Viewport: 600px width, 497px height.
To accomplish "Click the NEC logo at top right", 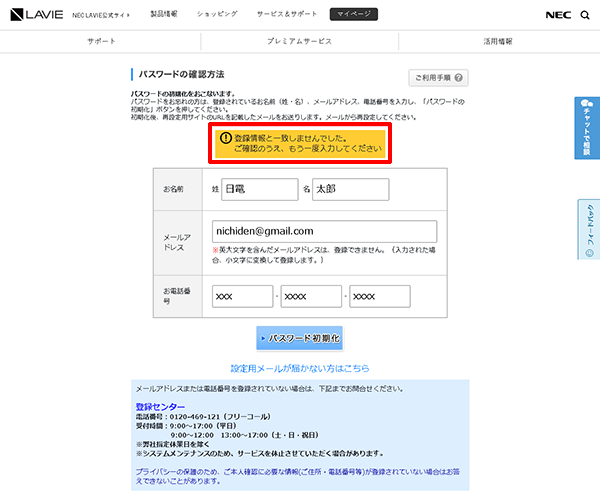I will click(559, 15).
